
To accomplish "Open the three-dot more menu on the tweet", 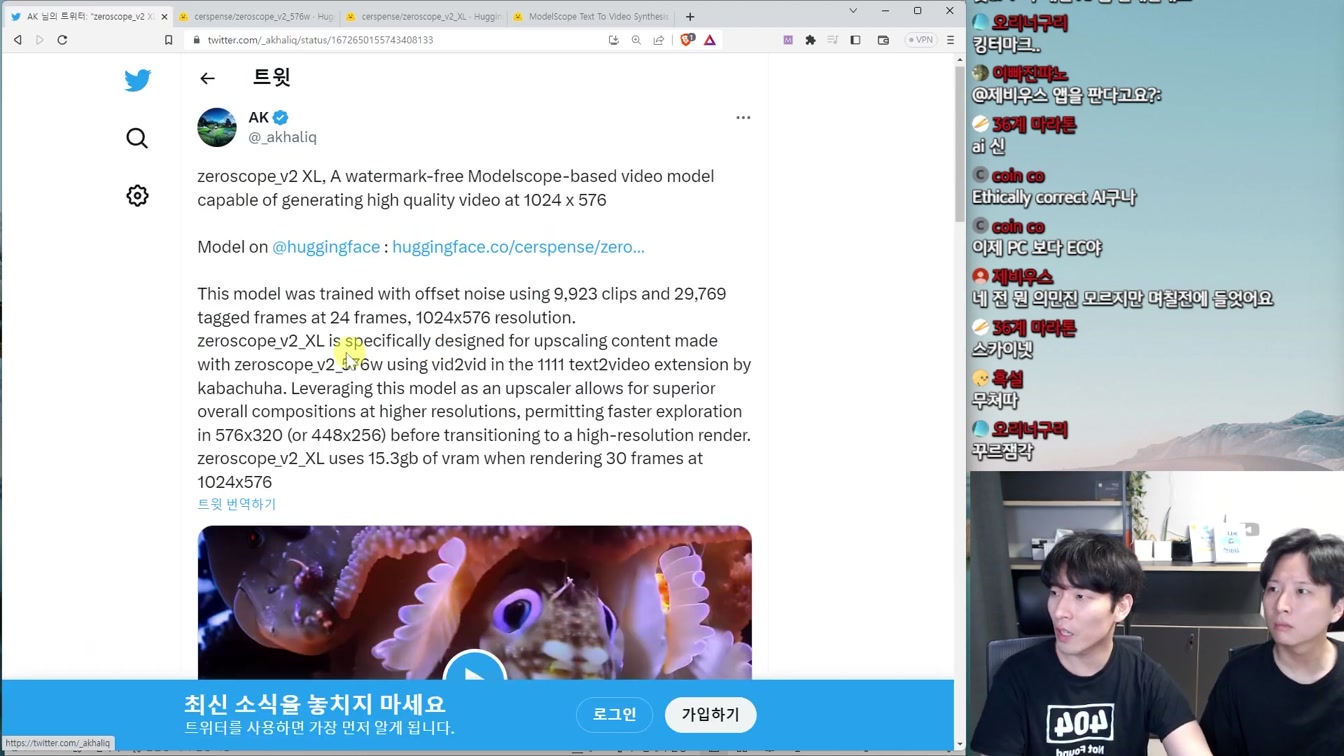I will tap(743, 118).
